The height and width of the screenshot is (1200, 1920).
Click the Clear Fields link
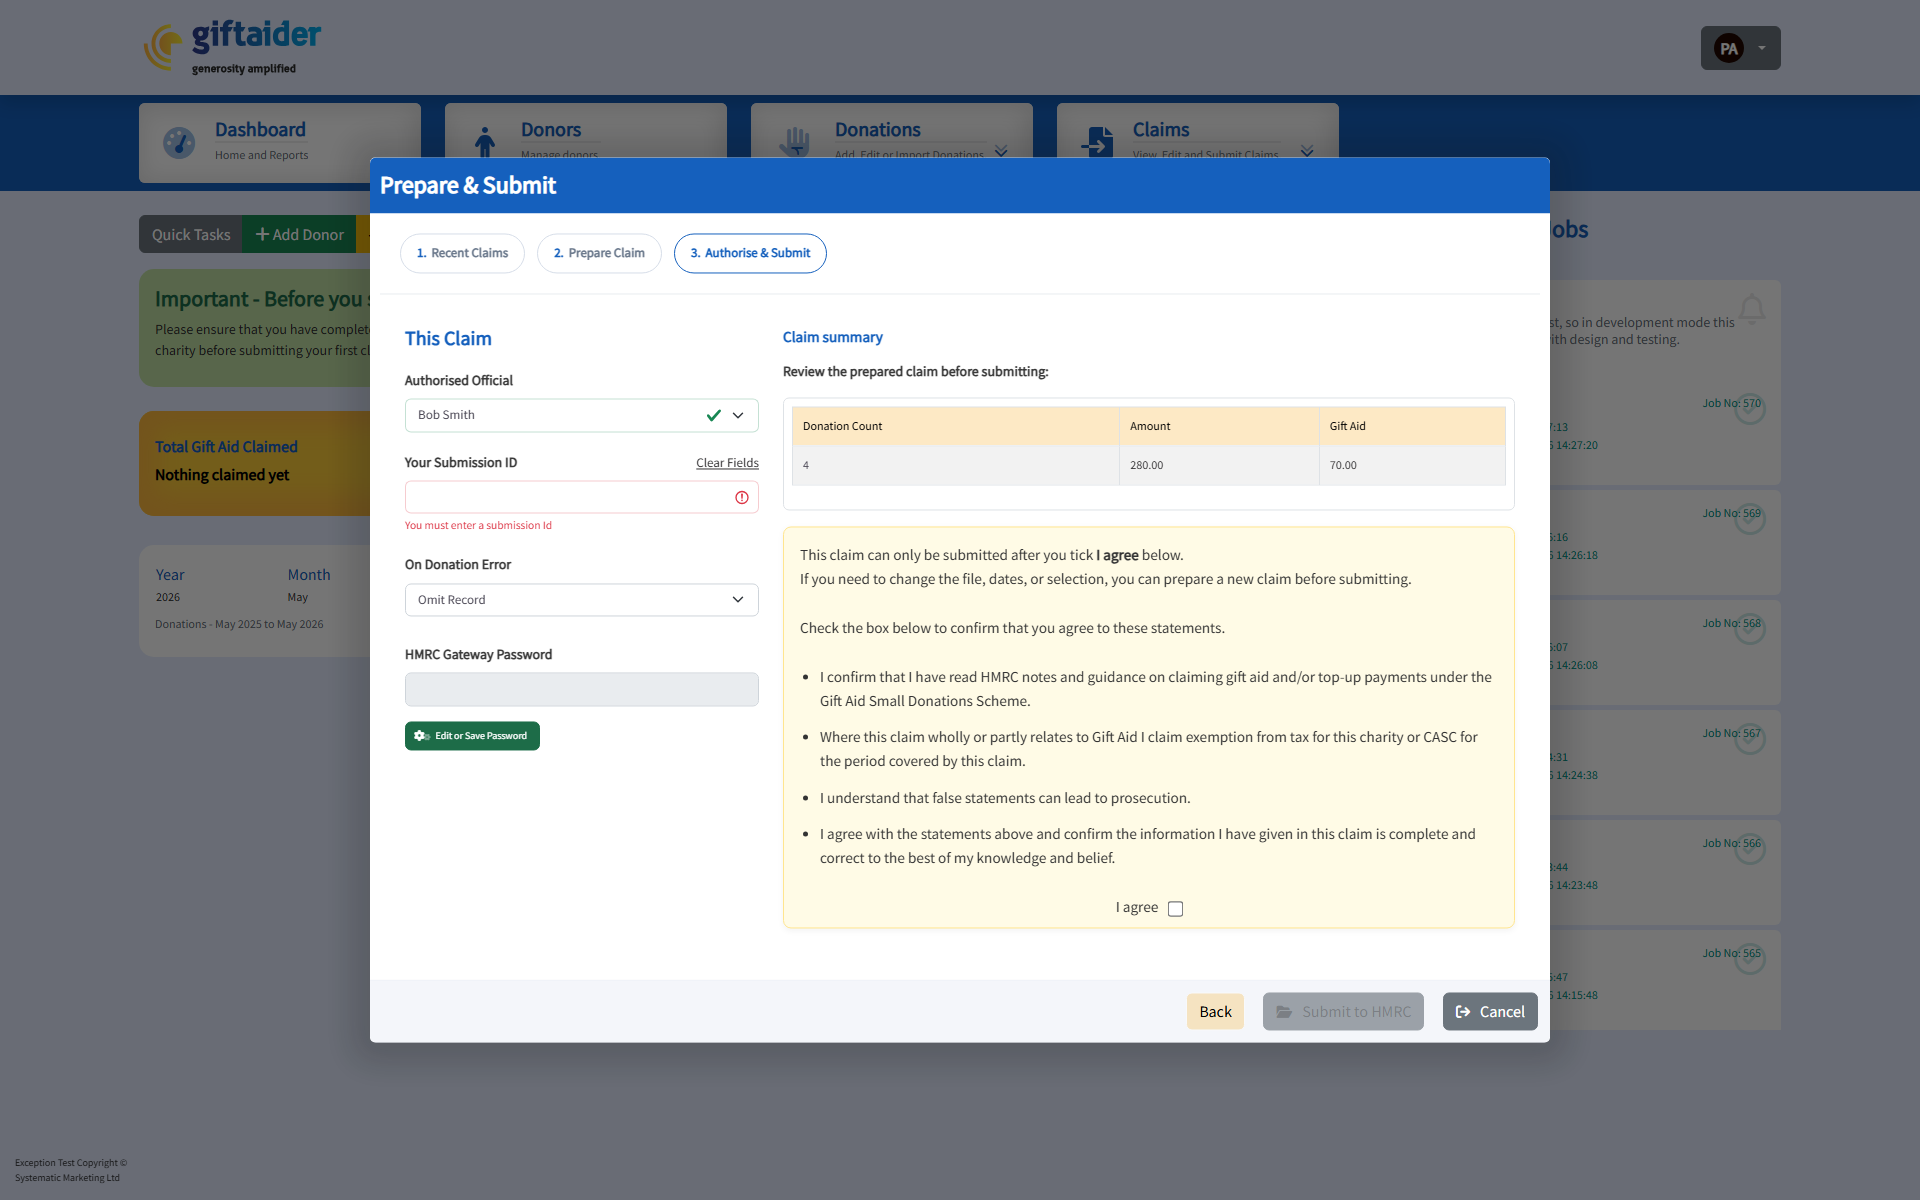pyautogui.click(x=727, y=463)
